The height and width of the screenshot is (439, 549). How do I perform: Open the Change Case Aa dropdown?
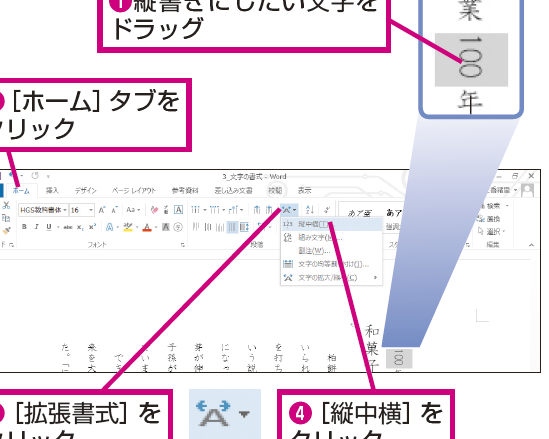[x=133, y=210]
